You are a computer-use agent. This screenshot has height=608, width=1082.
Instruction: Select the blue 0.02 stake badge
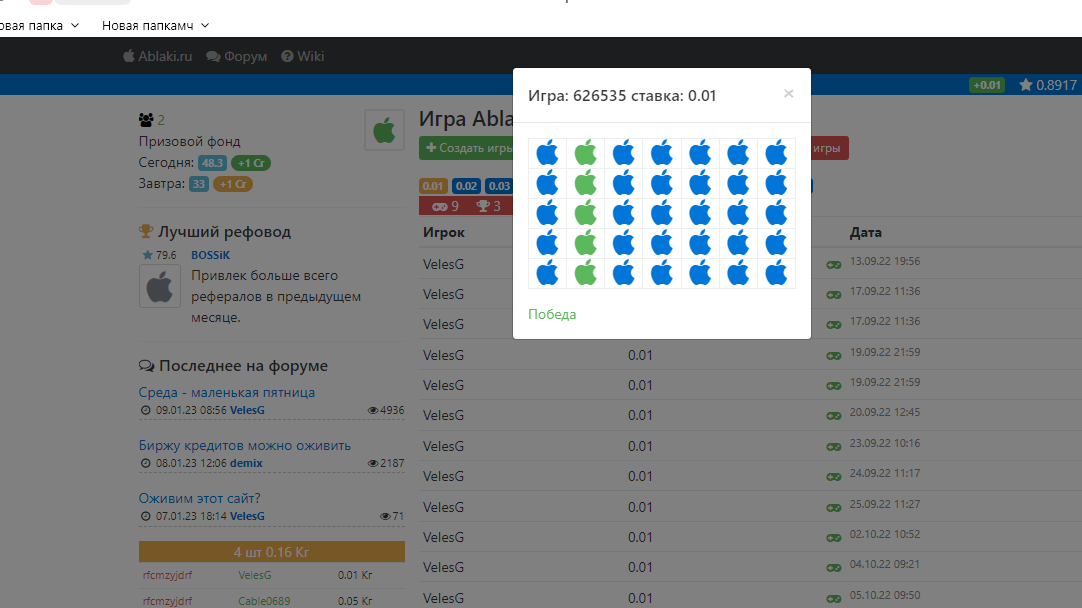[x=466, y=186]
